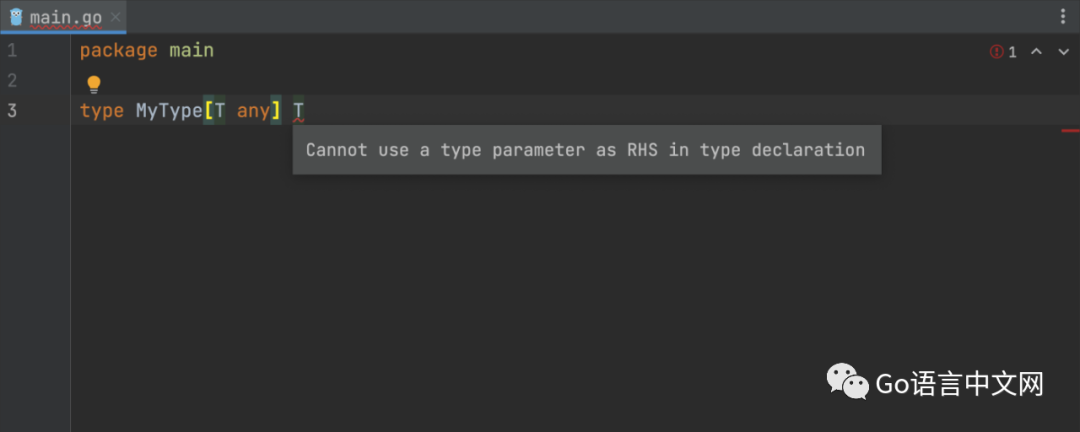Click the error tooltip message
This screenshot has height=432, width=1080.
coord(585,150)
